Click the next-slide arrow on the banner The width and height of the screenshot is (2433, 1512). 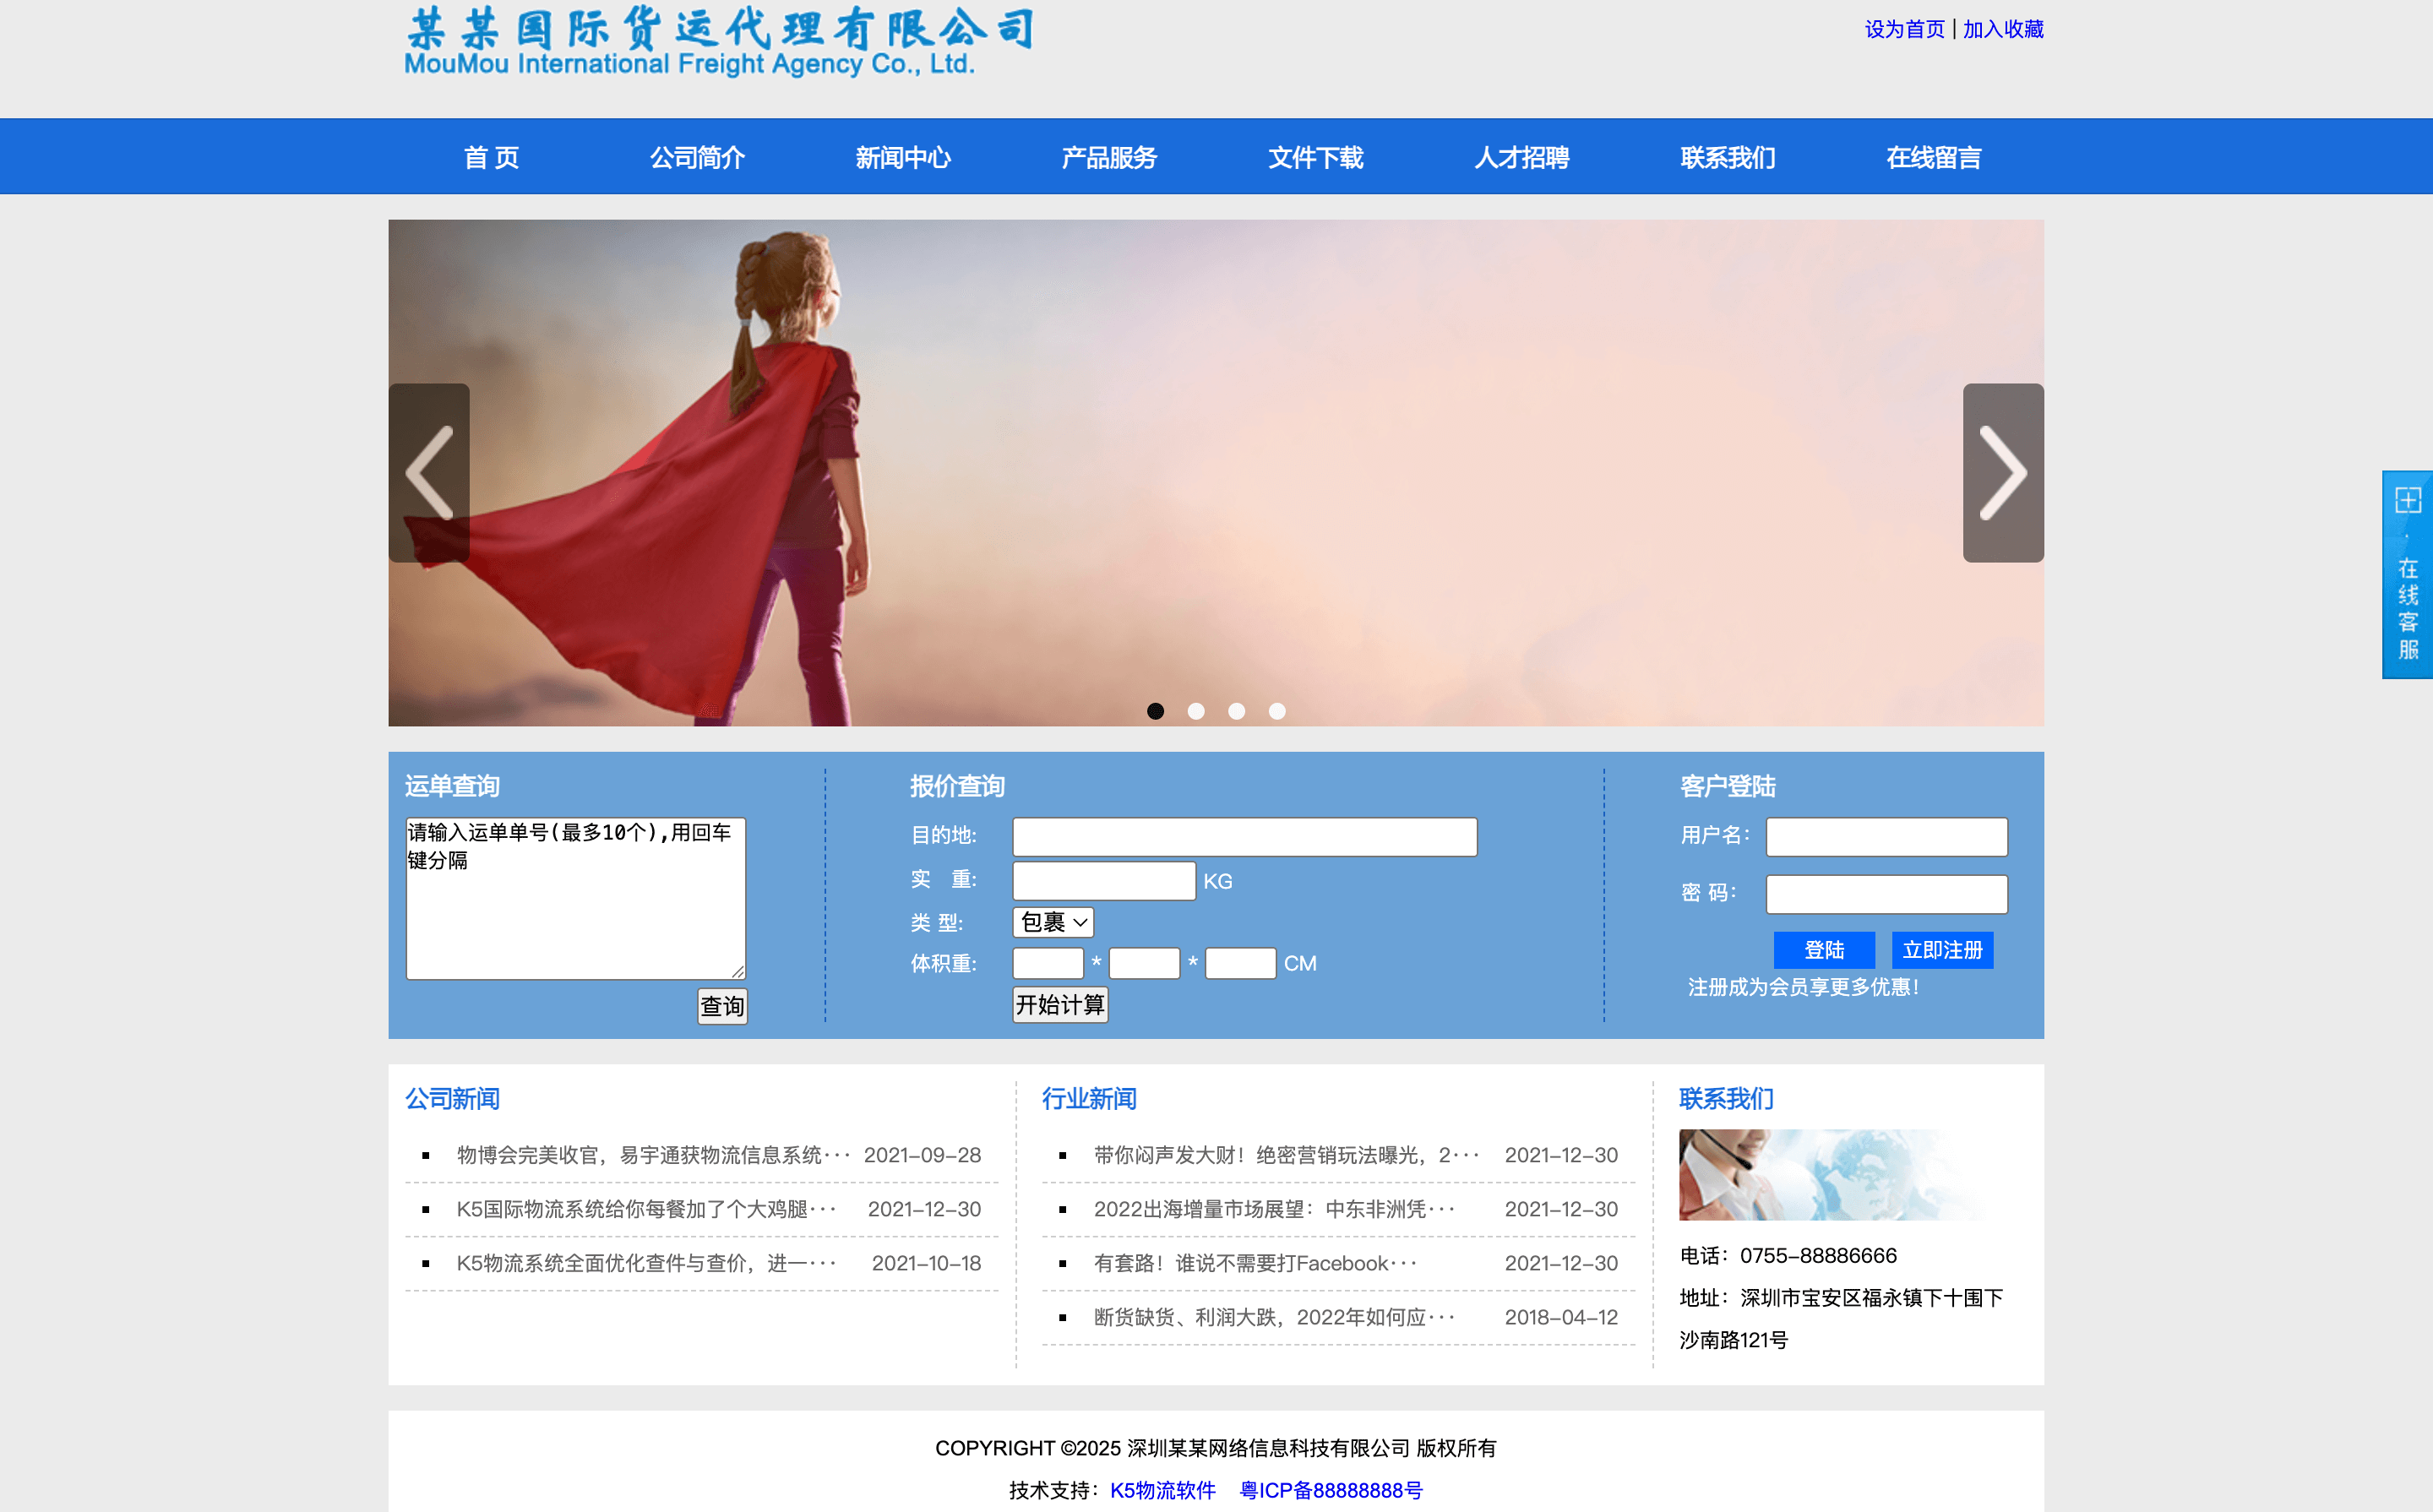coord(2003,473)
